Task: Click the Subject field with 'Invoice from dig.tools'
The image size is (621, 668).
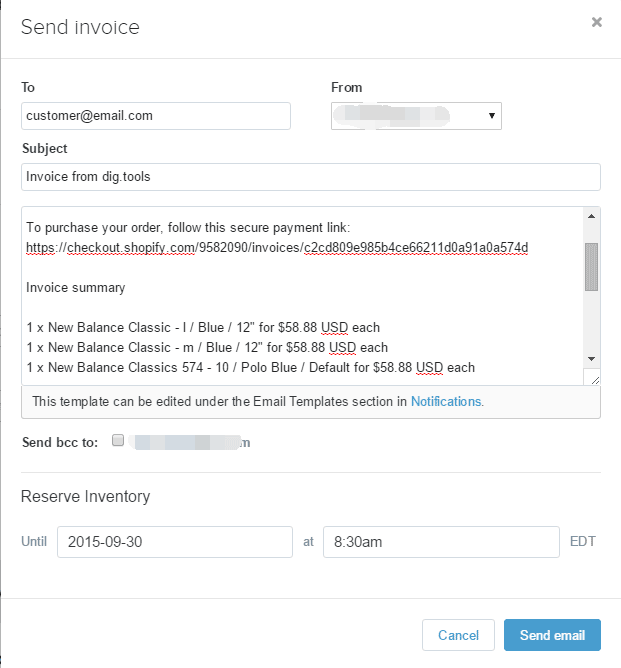Action: click(310, 177)
